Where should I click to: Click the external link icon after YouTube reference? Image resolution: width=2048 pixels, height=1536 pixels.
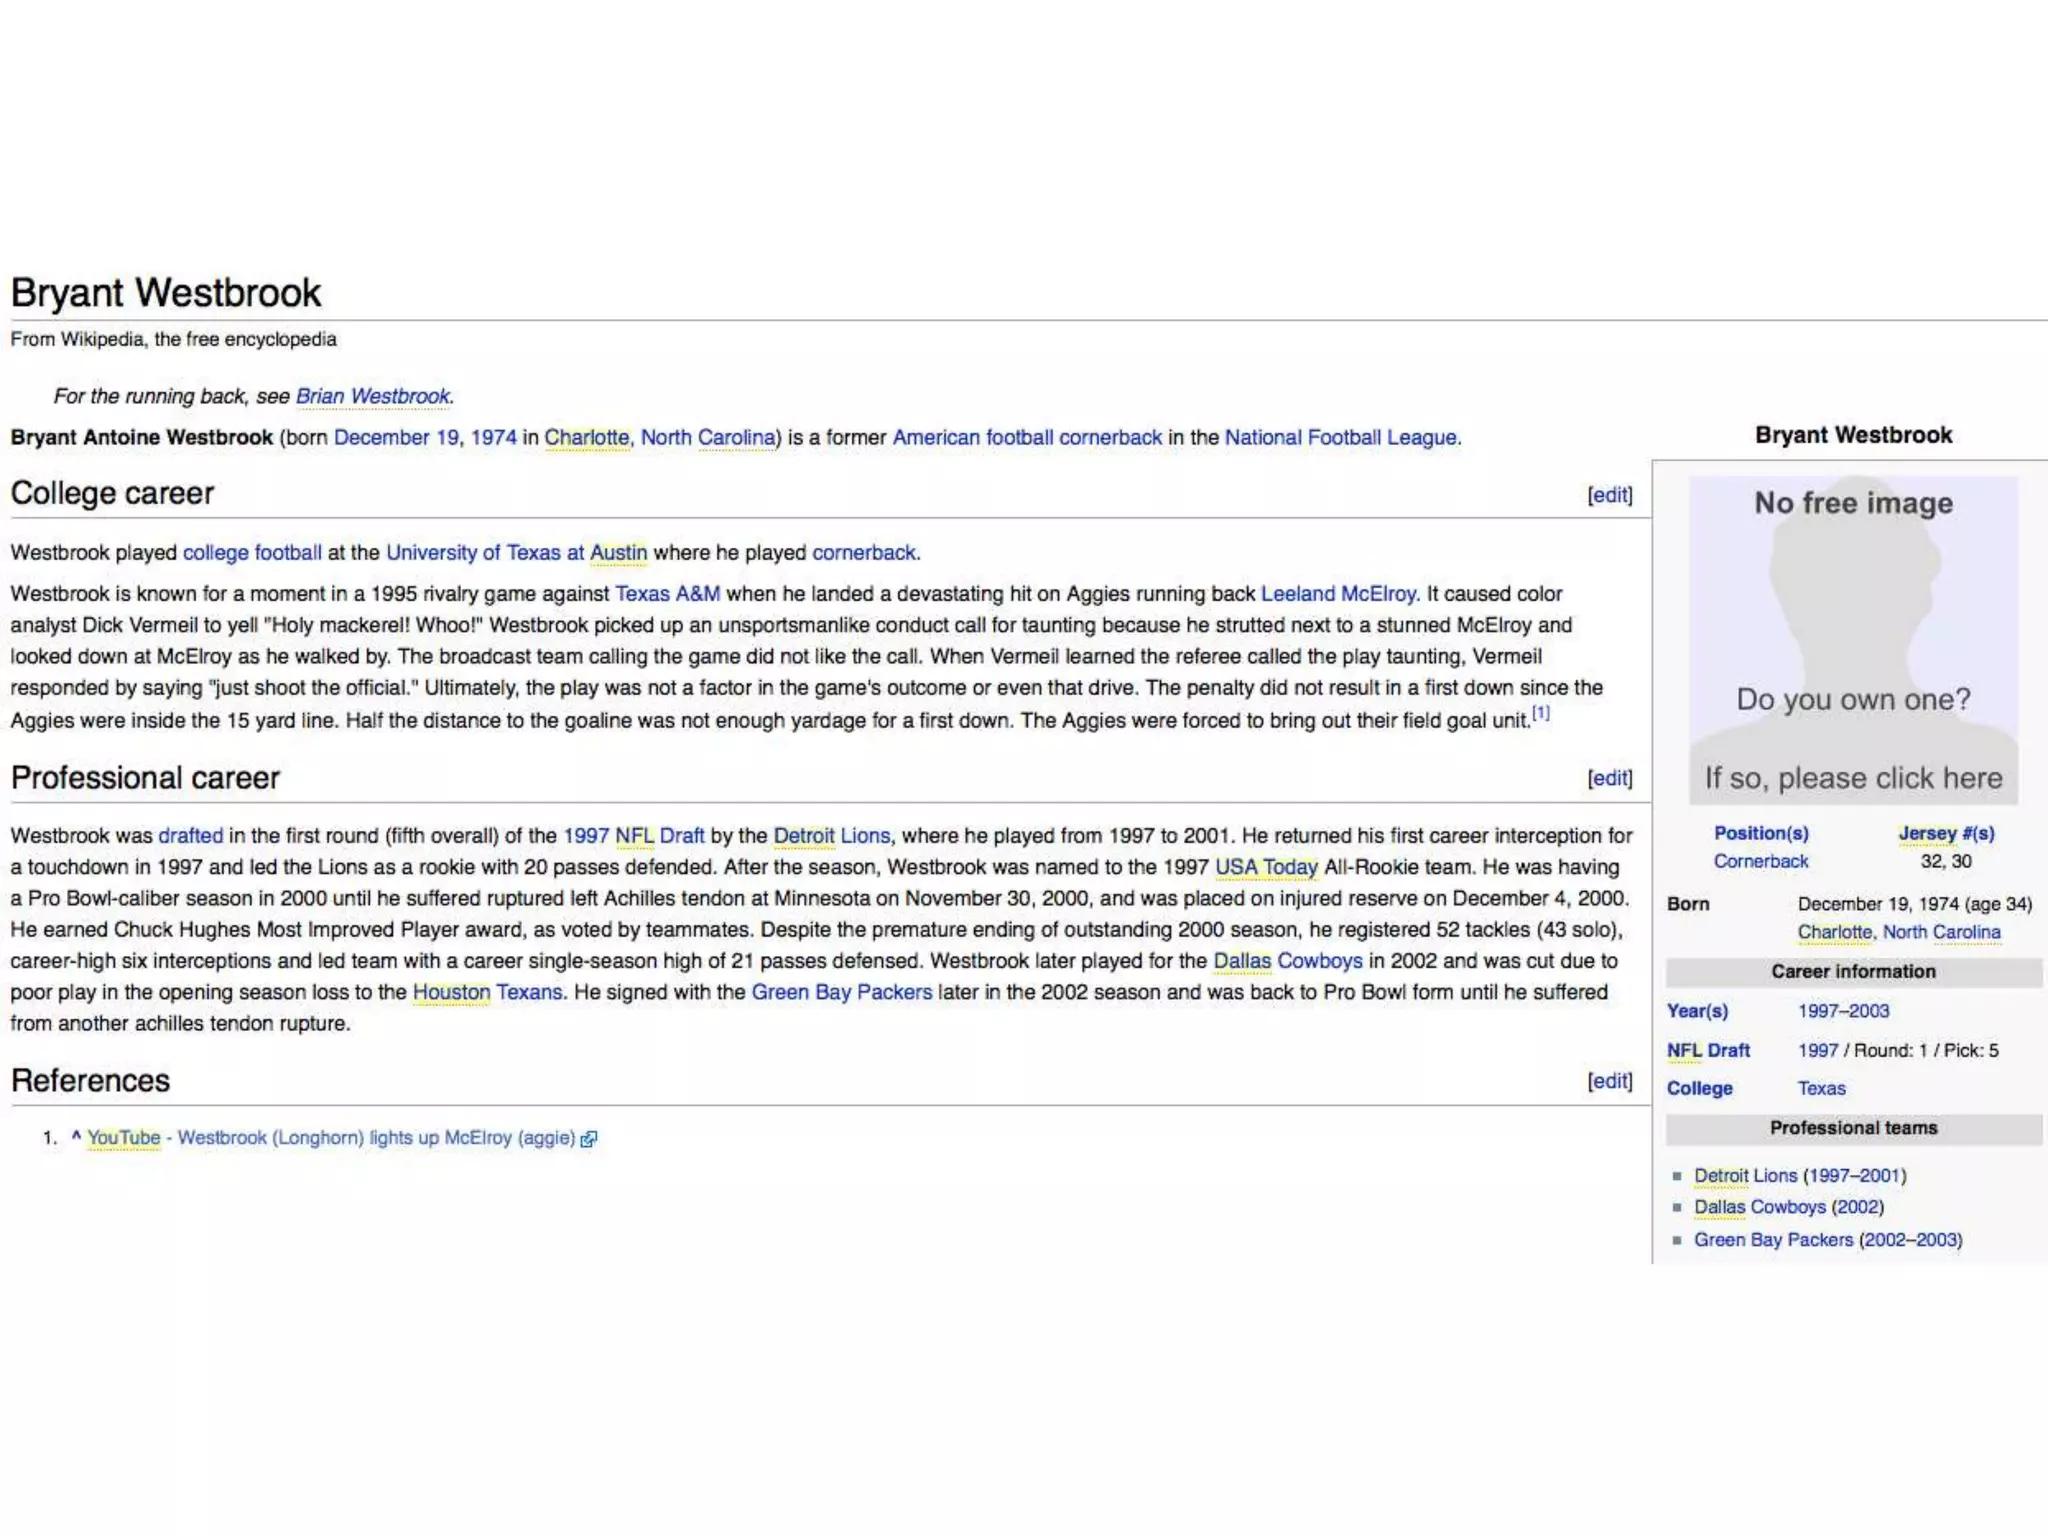[x=589, y=1139]
